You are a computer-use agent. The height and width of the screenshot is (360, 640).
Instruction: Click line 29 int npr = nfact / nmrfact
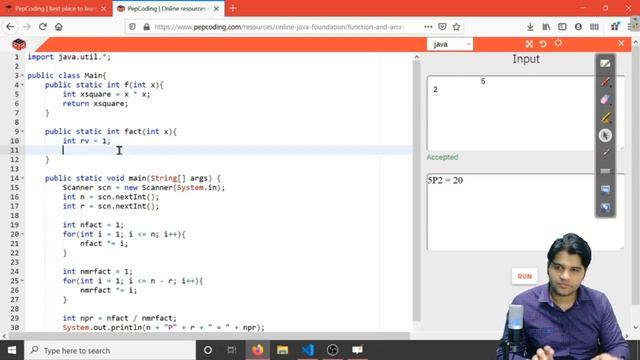pyautogui.click(x=120, y=318)
